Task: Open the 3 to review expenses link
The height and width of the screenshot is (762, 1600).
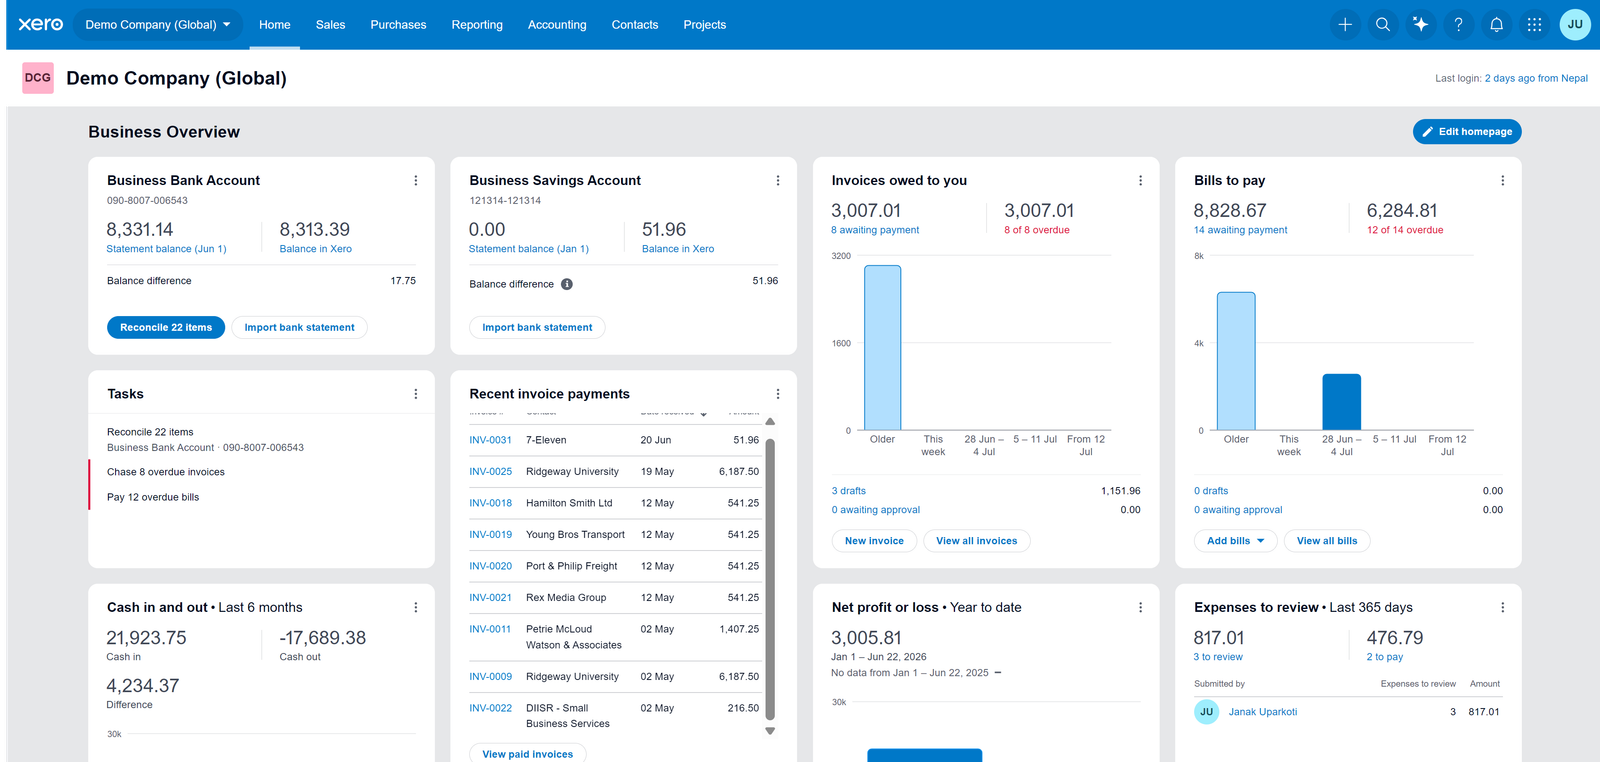Action: point(1218,657)
